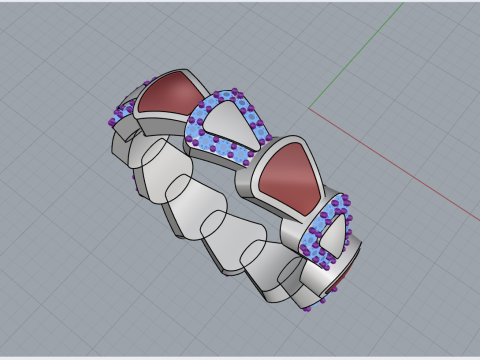Click the green Y-axis line in the viewport

[357, 55]
